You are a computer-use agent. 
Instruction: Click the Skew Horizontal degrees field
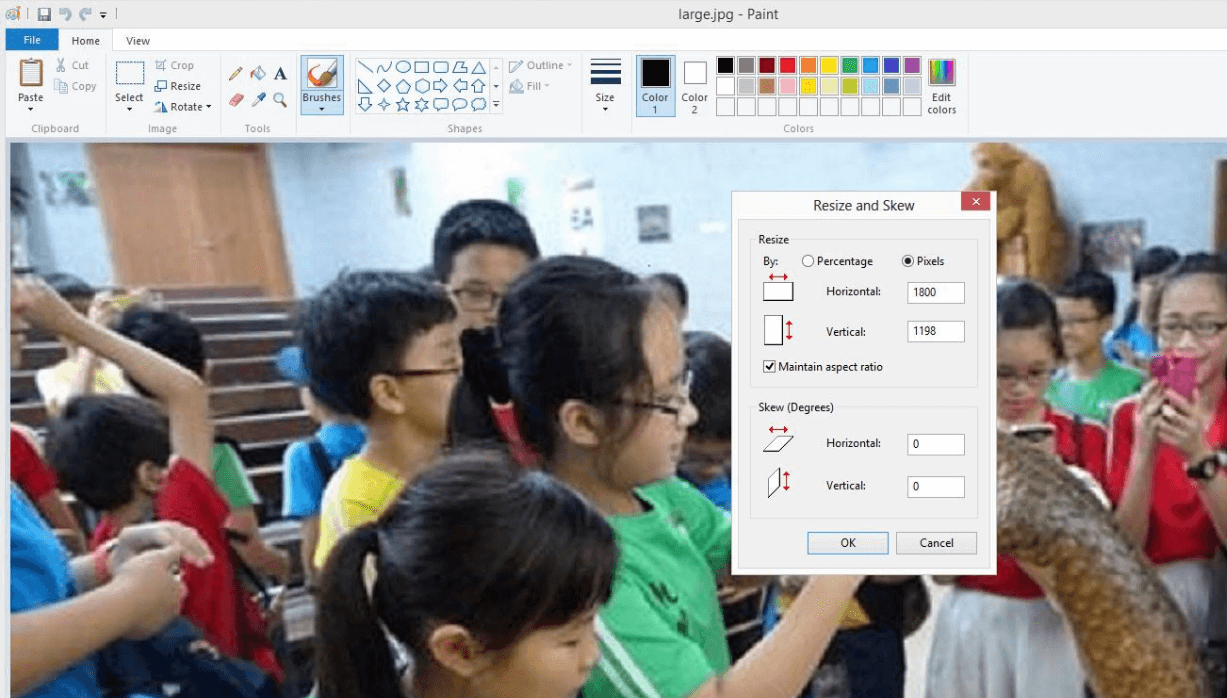pos(936,444)
